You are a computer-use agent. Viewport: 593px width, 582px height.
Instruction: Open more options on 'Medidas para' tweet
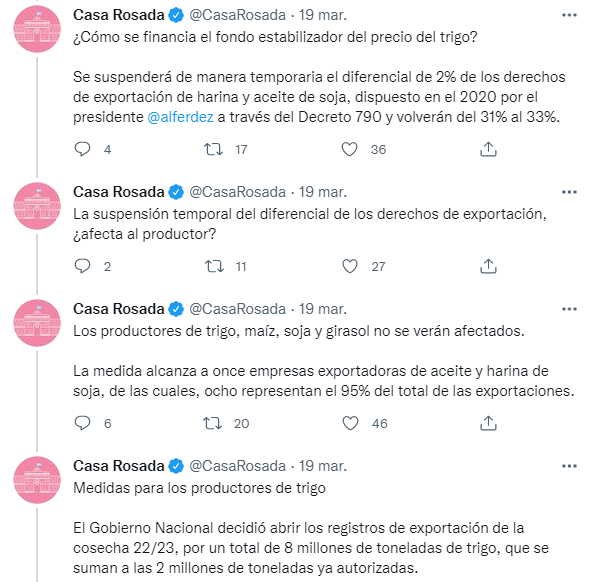click(569, 466)
